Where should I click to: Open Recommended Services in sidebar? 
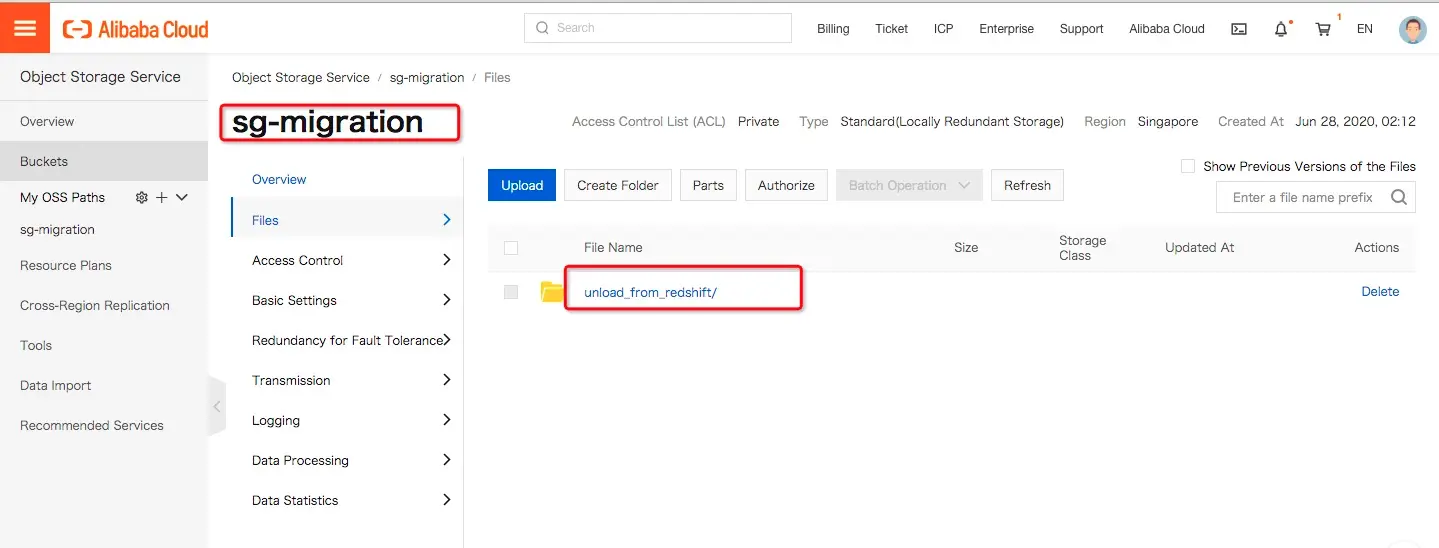pyautogui.click(x=92, y=425)
